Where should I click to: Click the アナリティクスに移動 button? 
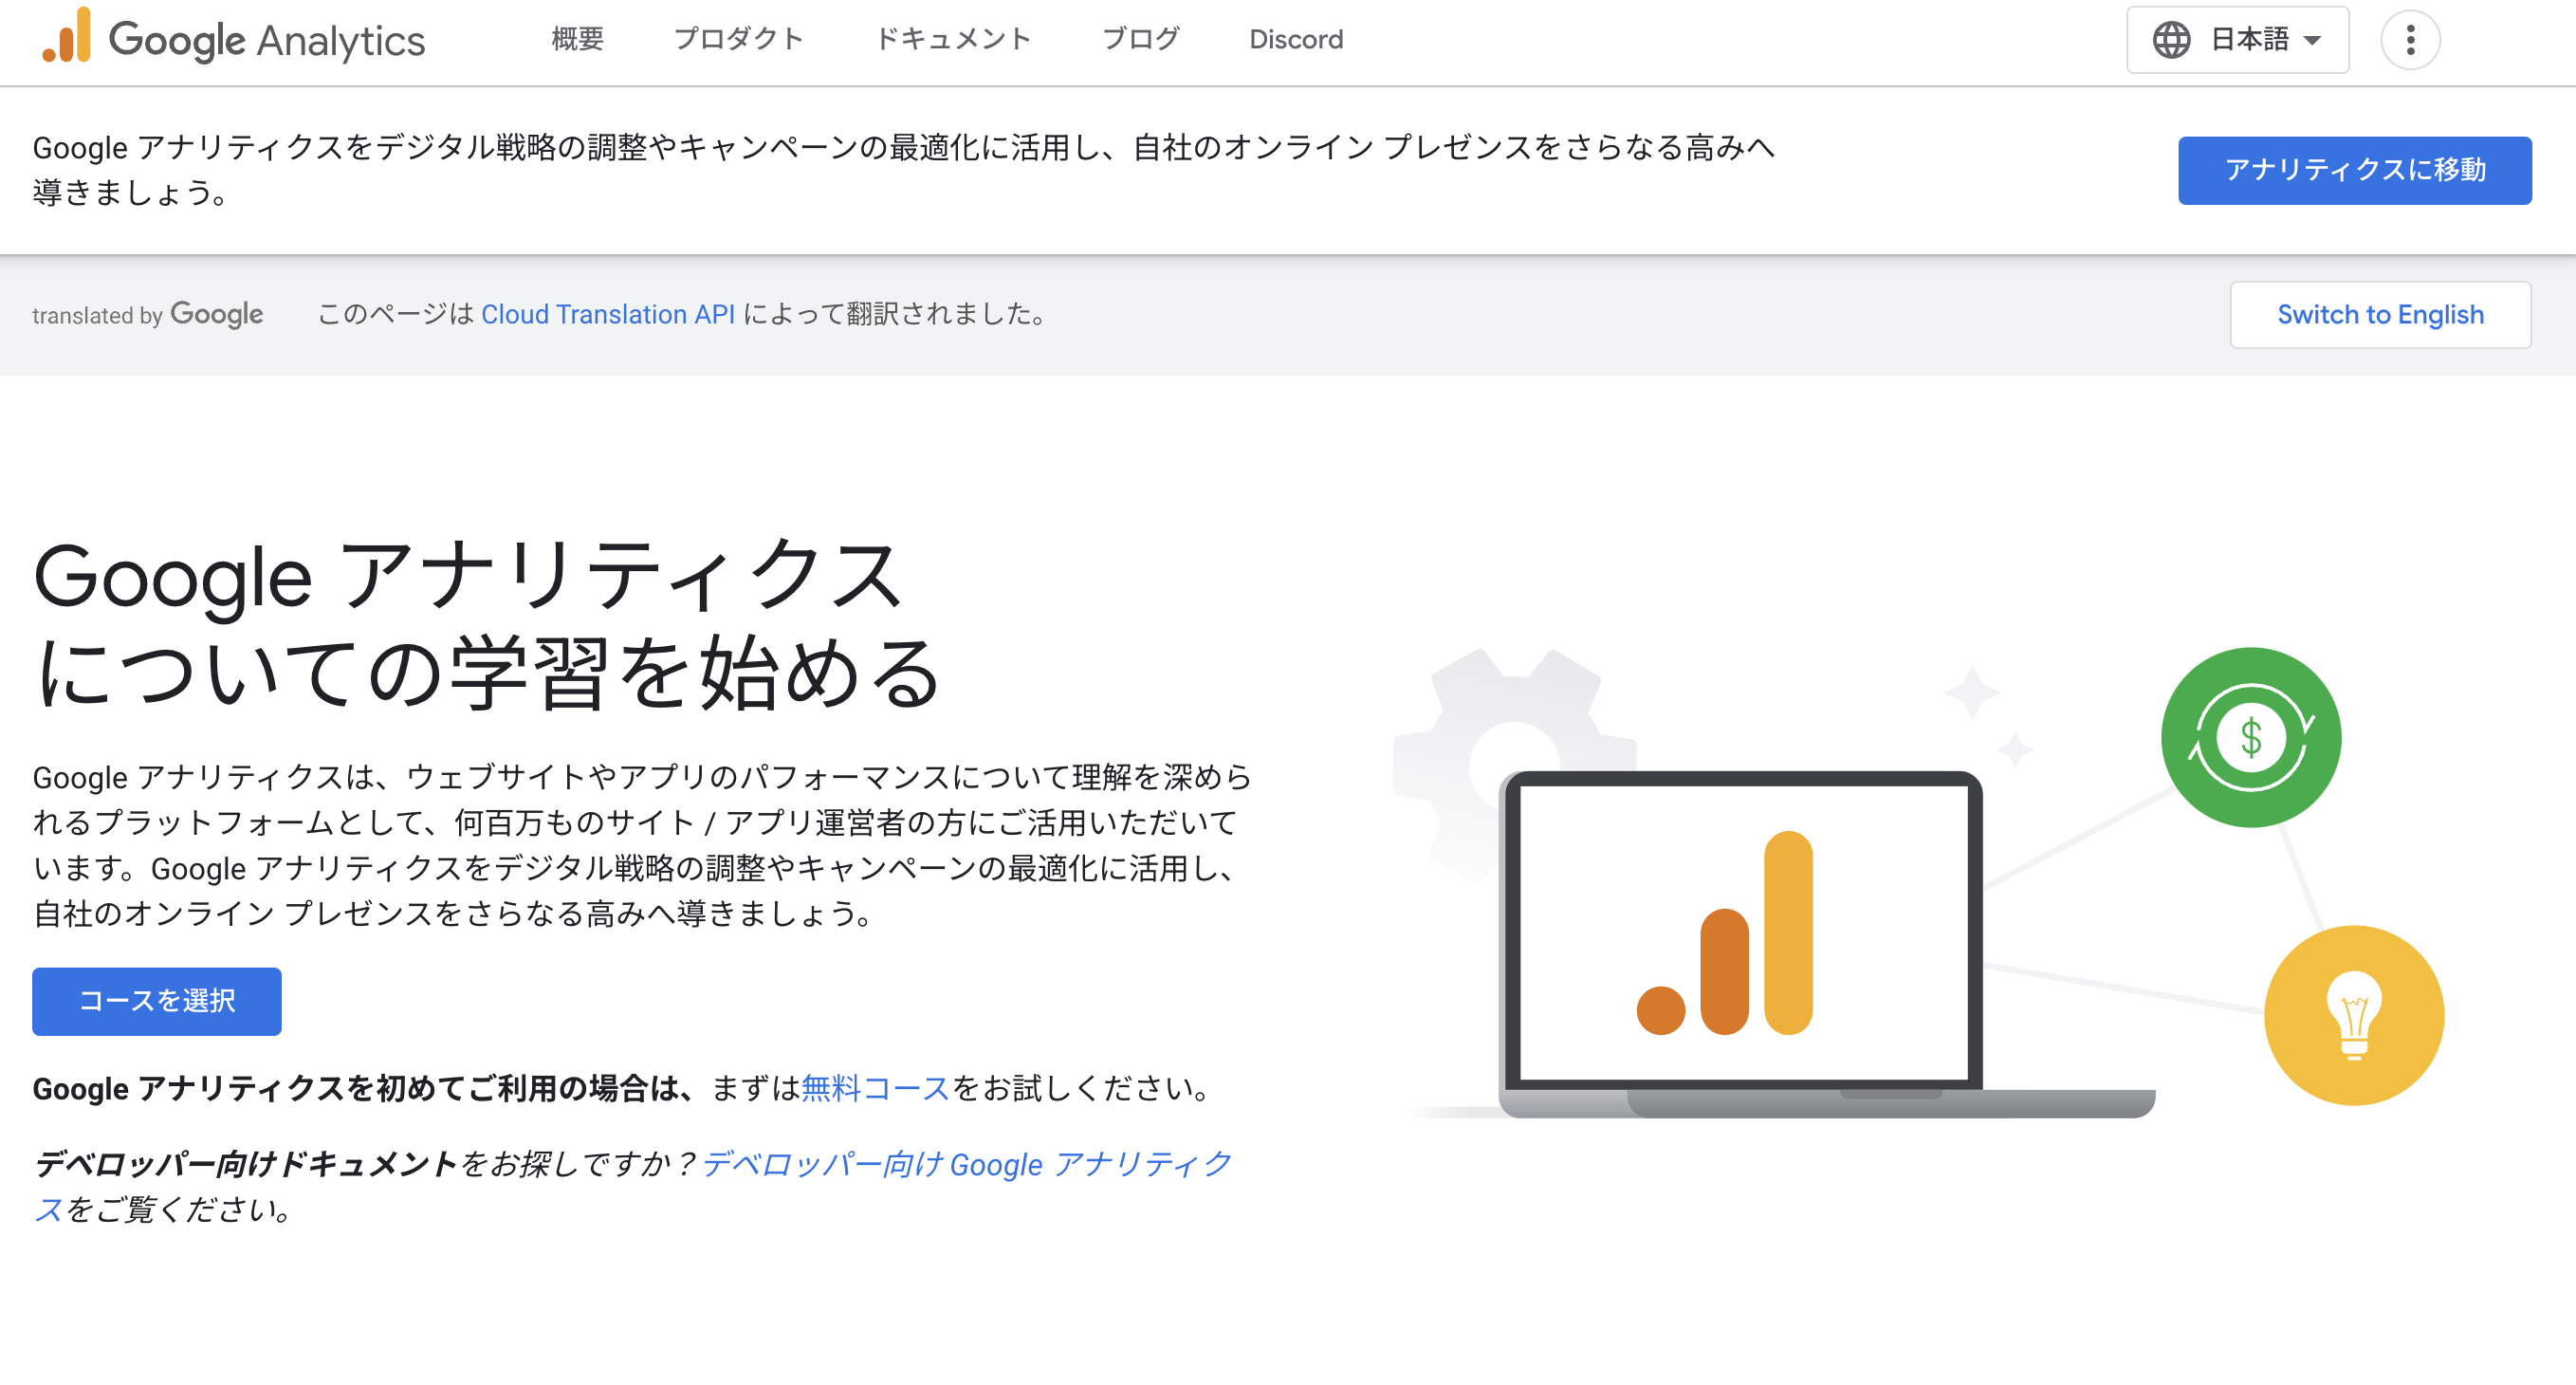click(2355, 170)
